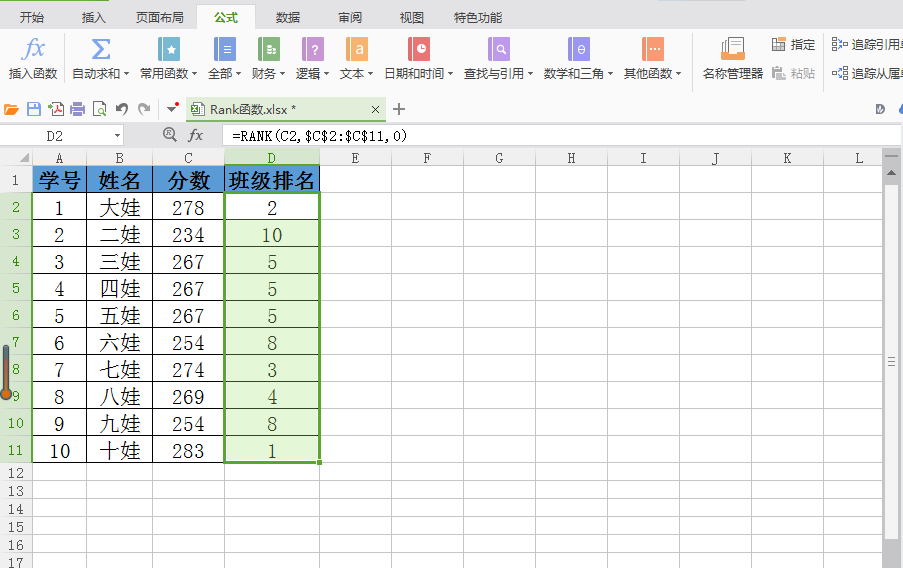Click the Name Box showing D2
The image size is (903, 568).
point(55,136)
